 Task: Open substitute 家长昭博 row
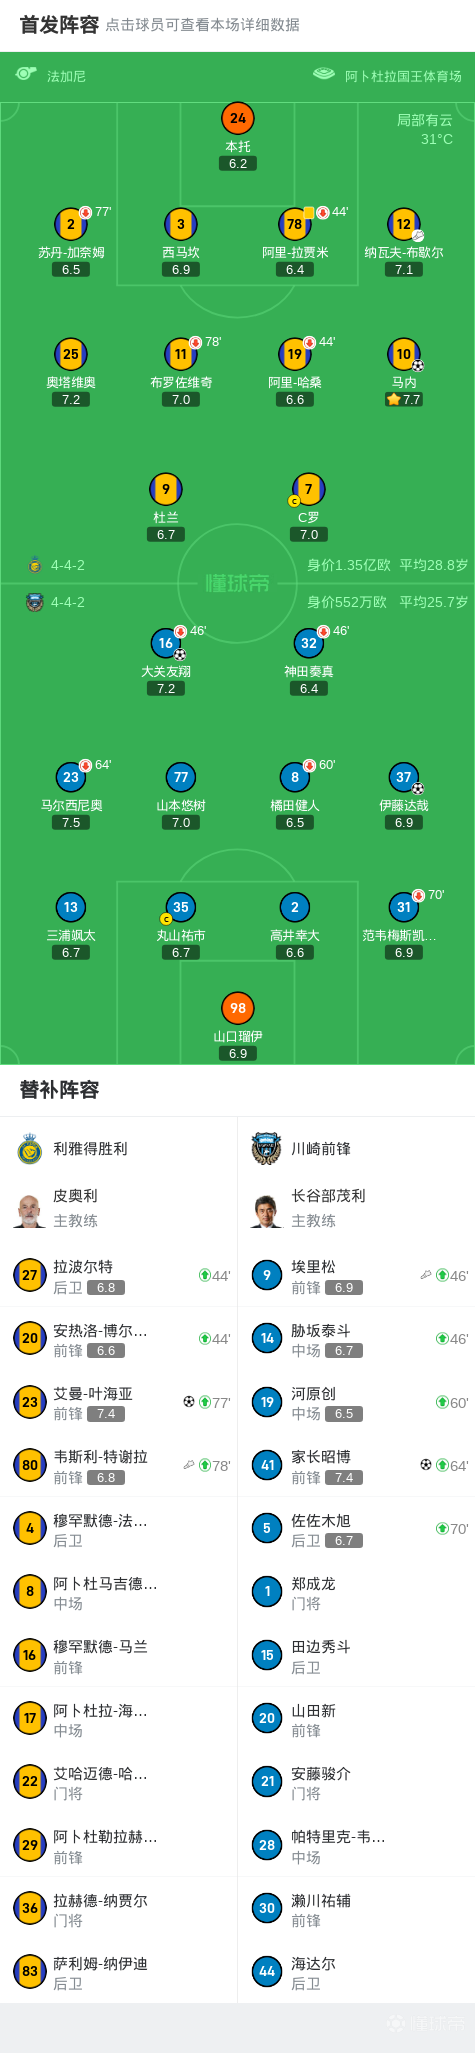coord(356,1466)
